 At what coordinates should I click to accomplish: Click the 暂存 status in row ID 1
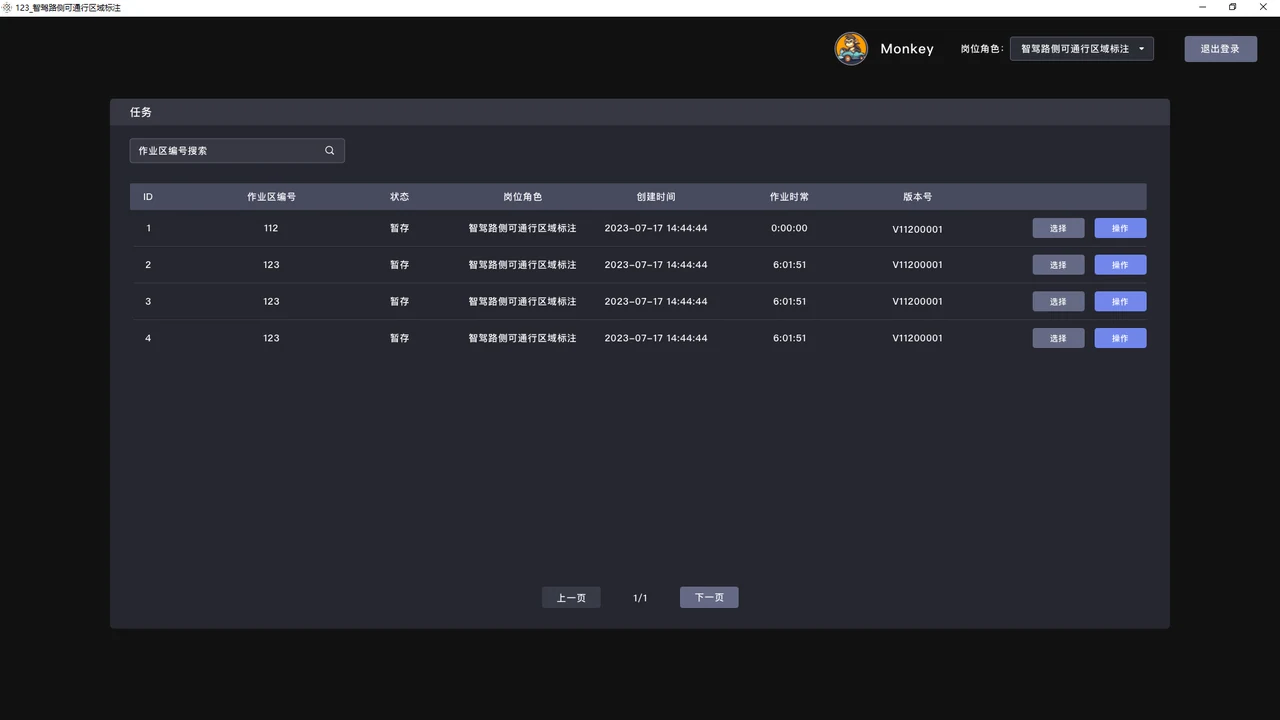pos(399,228)
